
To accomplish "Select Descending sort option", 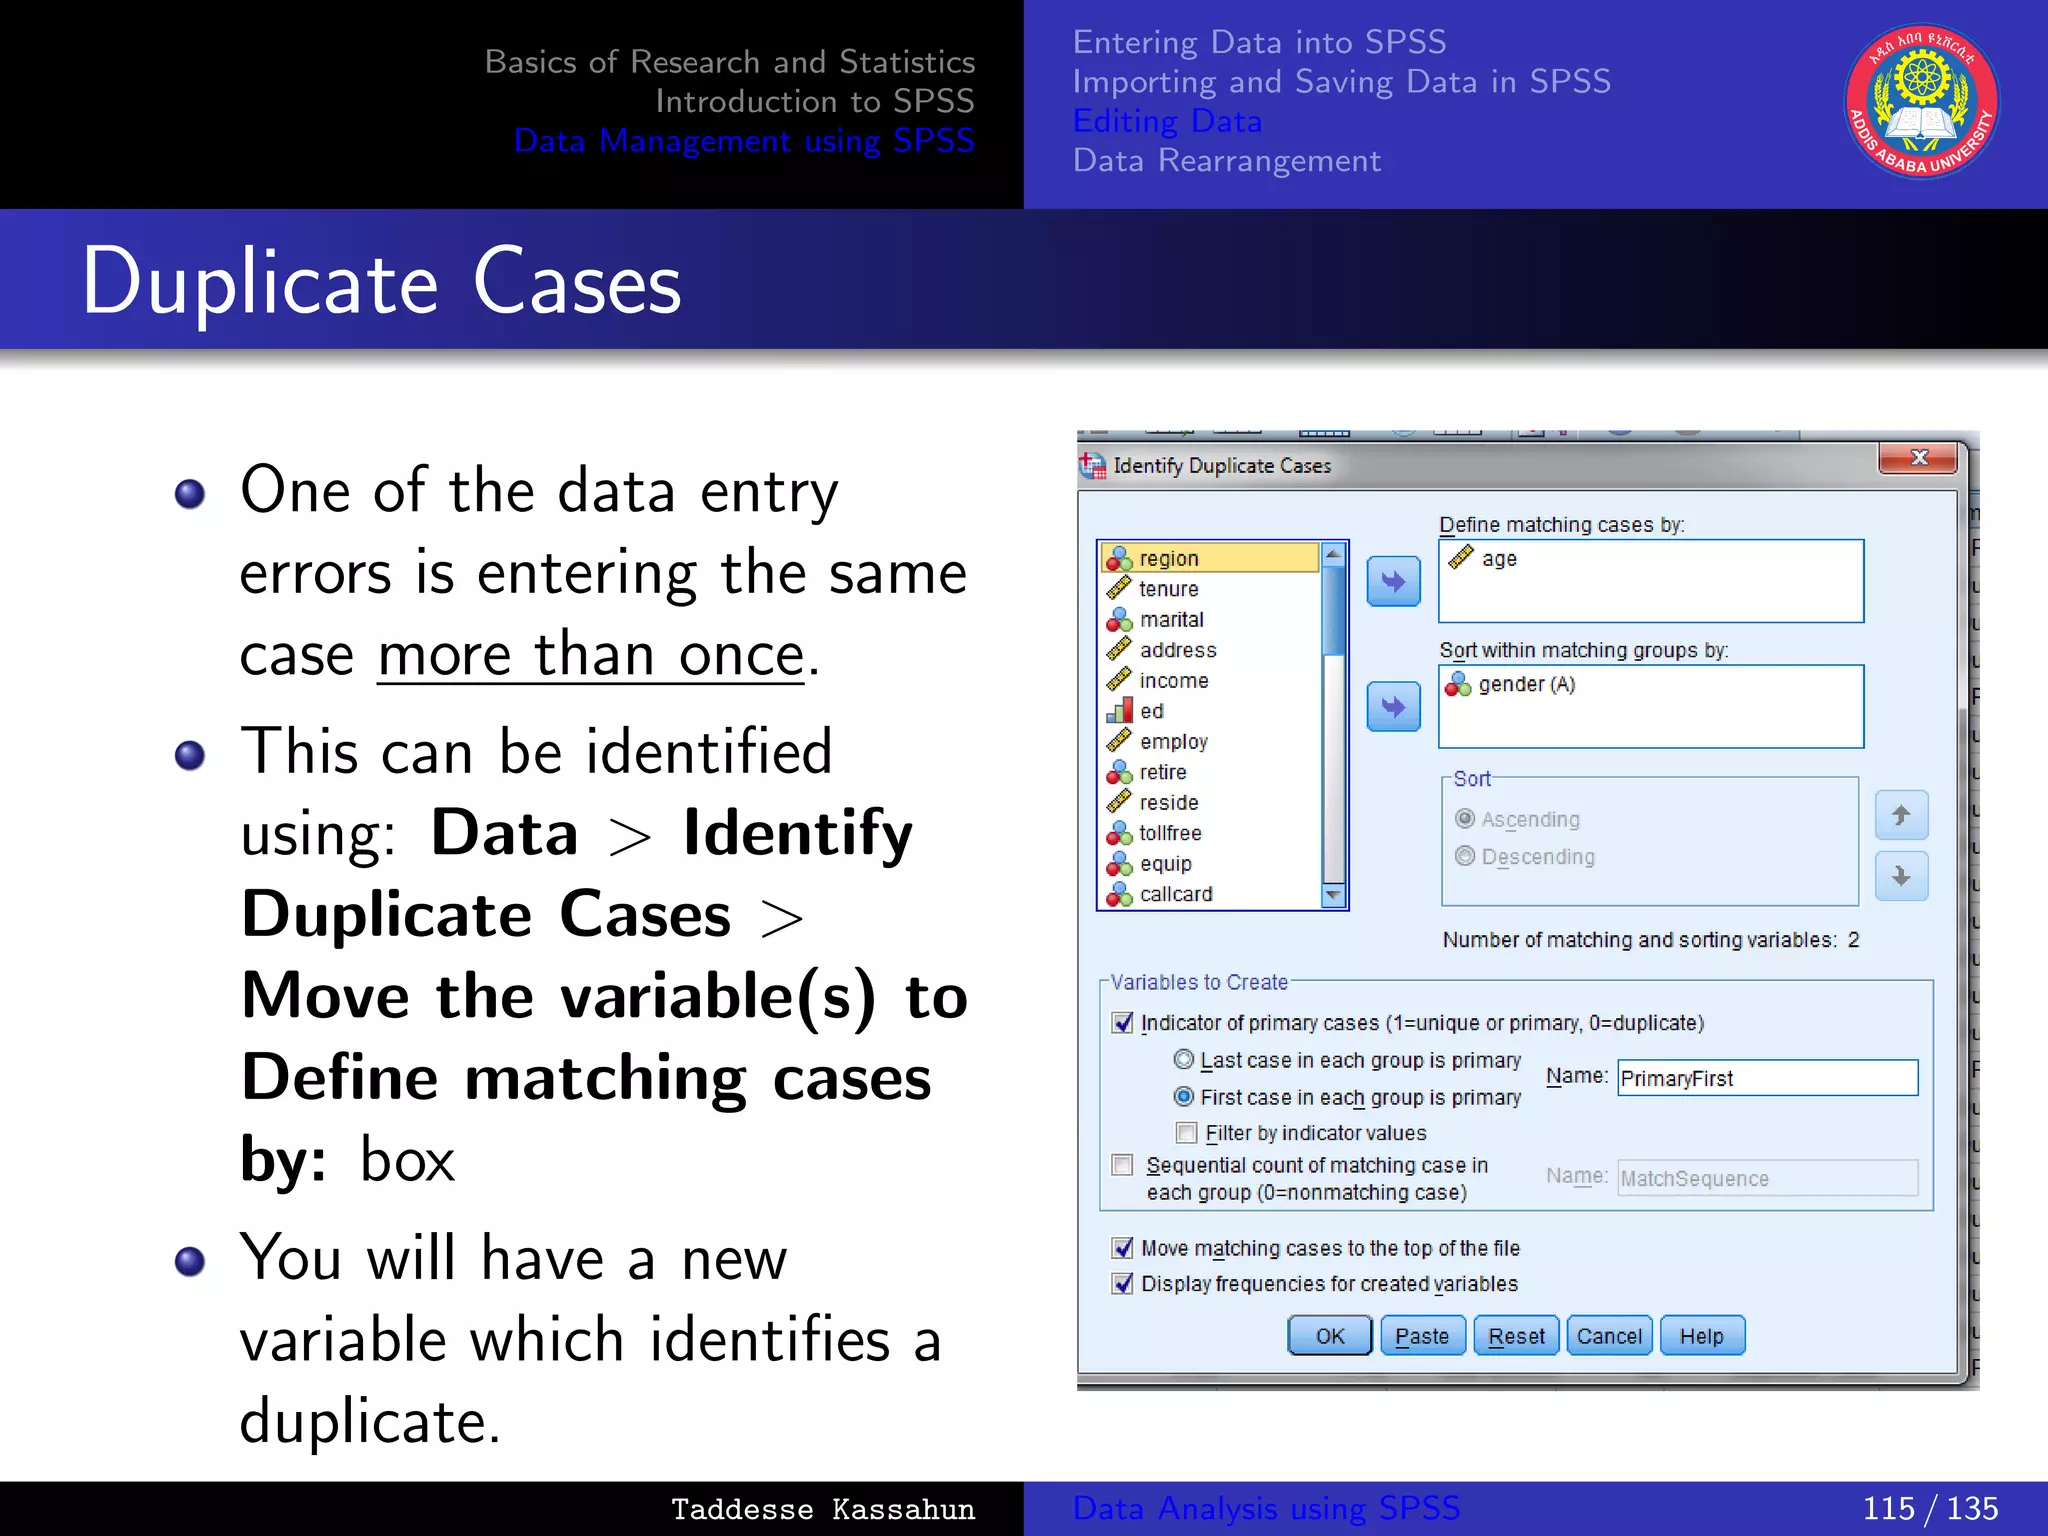I will (1465, 856).
